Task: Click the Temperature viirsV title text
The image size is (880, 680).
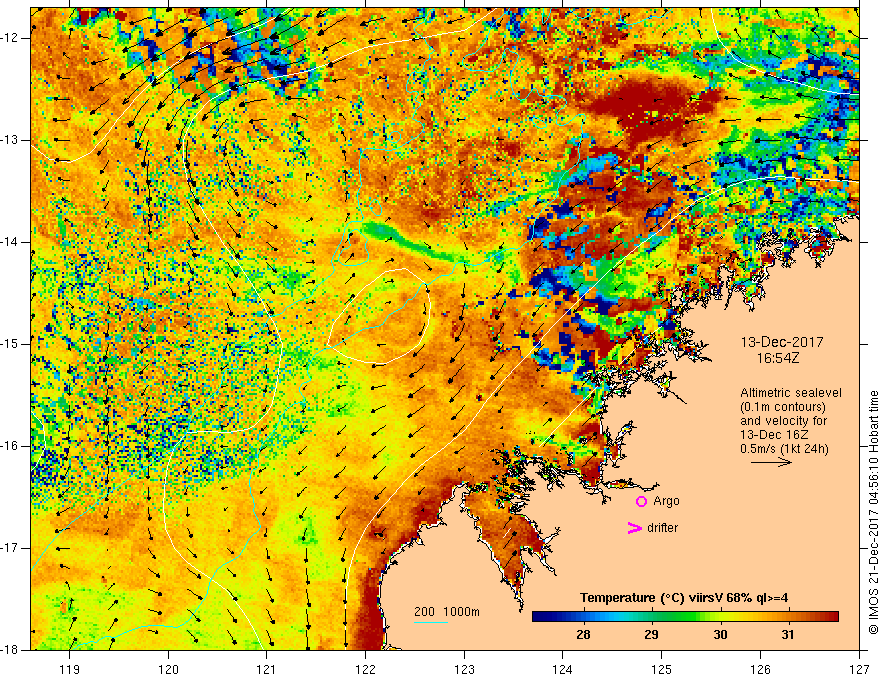Action: click(x=684, y=598)
